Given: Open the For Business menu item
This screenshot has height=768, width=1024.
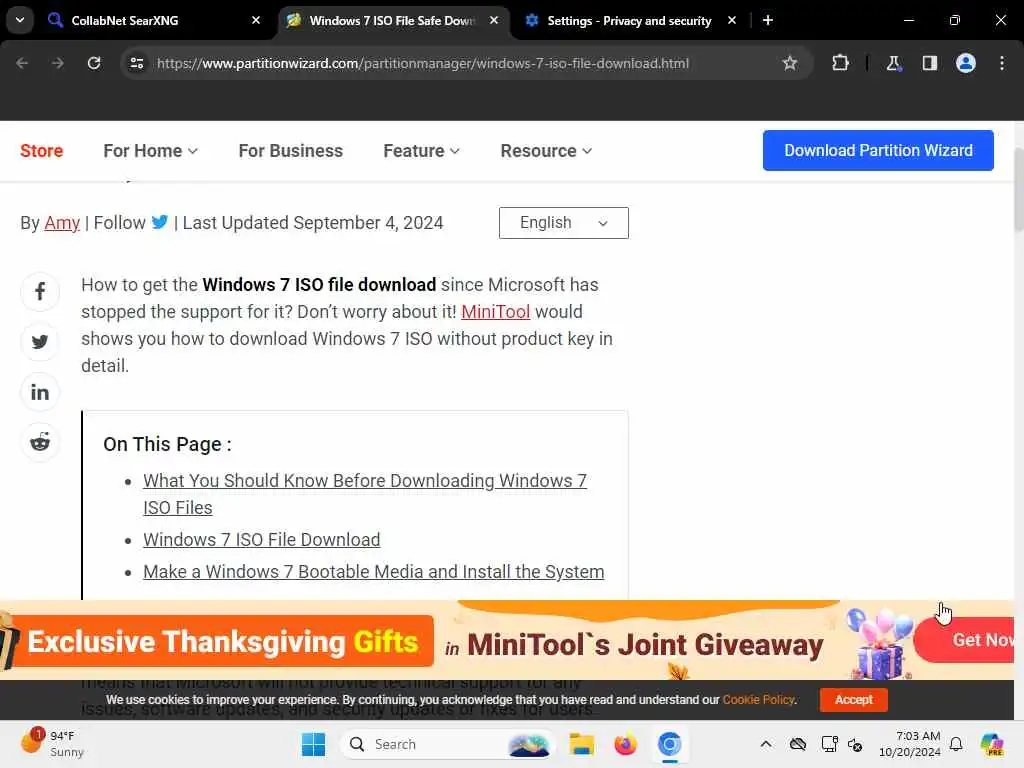Looking at the screenshot, I should pos(291,151).
